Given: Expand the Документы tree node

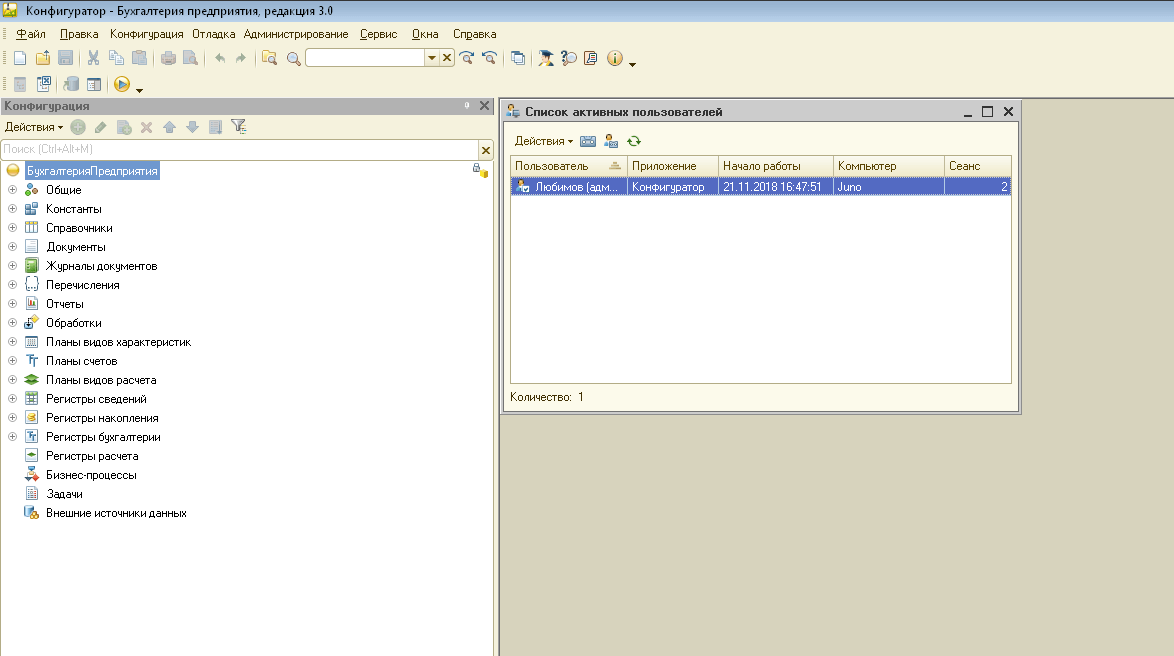Looking at the screenshot, I should tap(12, 246).
